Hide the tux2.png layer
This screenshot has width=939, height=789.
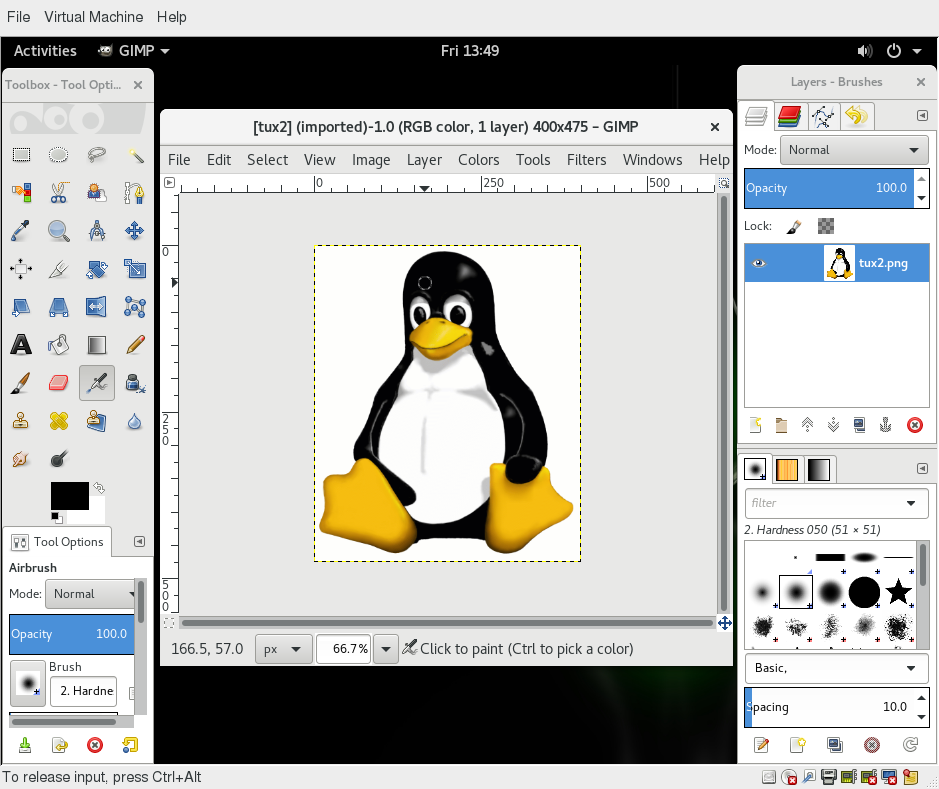point(759,263)
